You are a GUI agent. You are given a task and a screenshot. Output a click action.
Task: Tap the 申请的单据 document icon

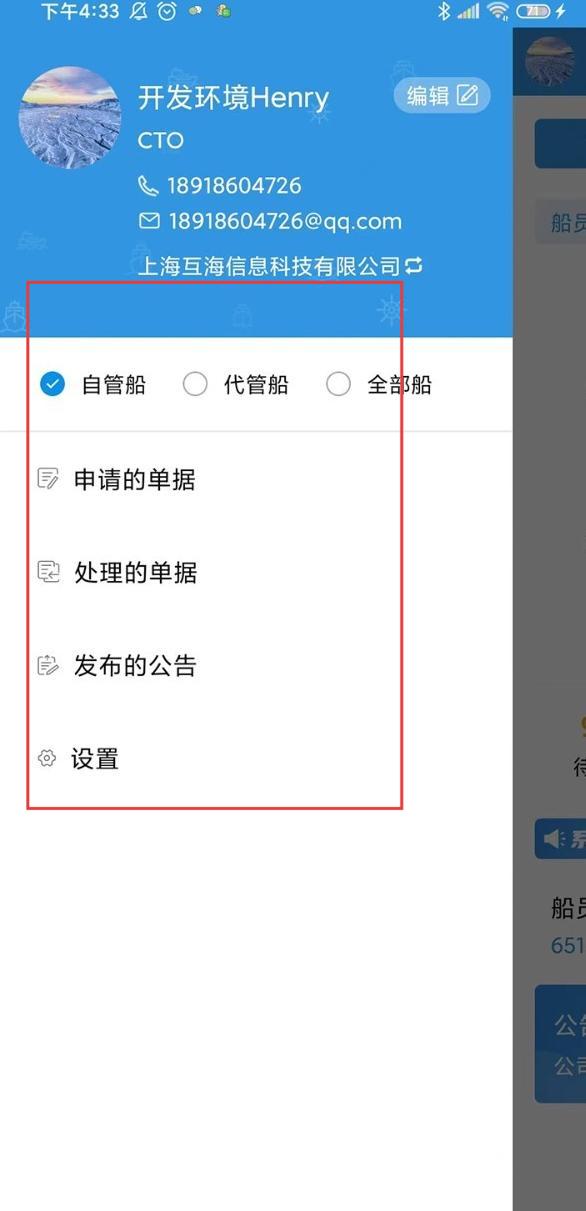click(48, 479)
